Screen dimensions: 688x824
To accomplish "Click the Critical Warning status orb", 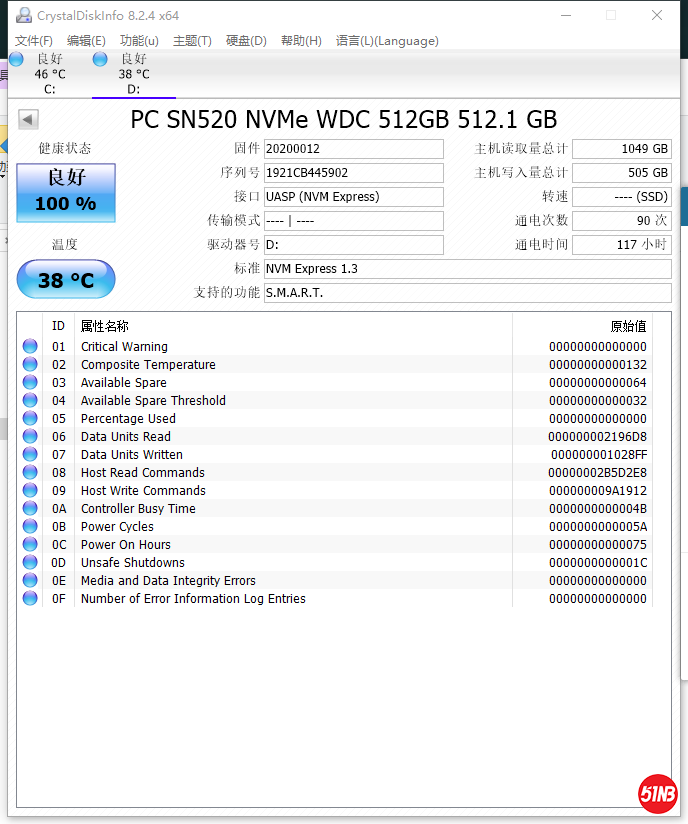I will pos(30,347).
